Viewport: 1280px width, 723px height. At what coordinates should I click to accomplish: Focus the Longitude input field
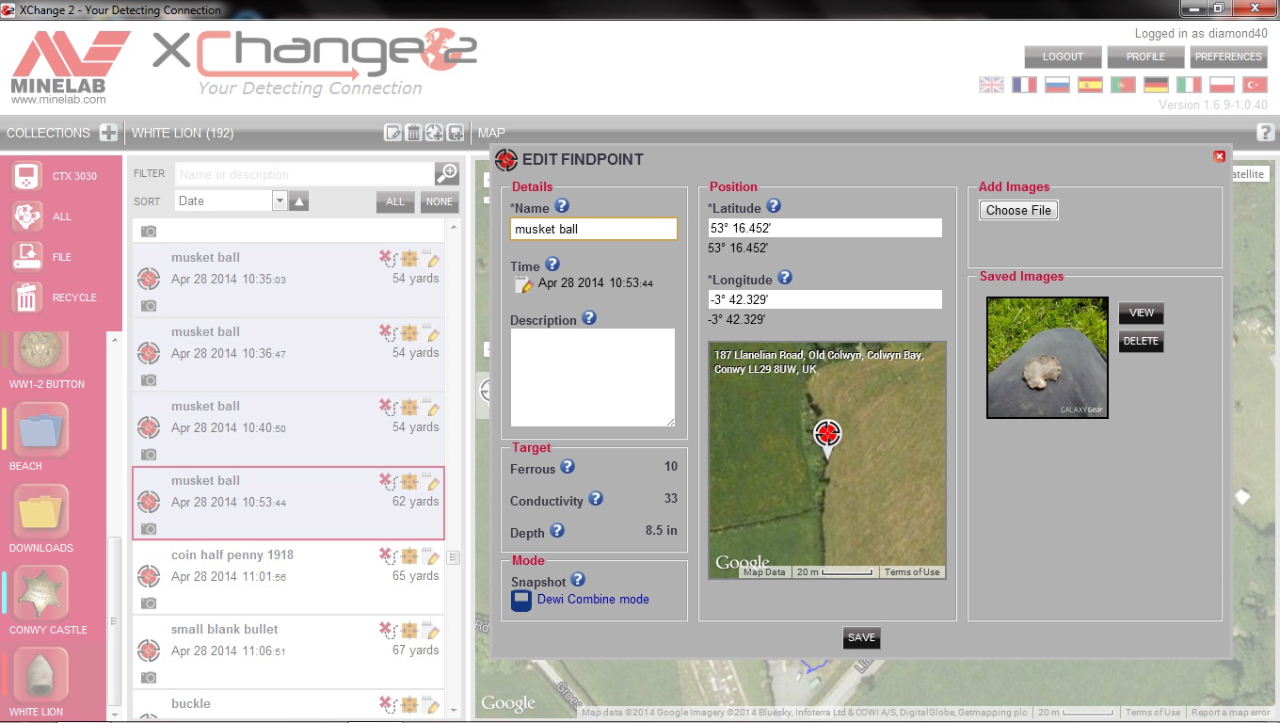[825, 300]
